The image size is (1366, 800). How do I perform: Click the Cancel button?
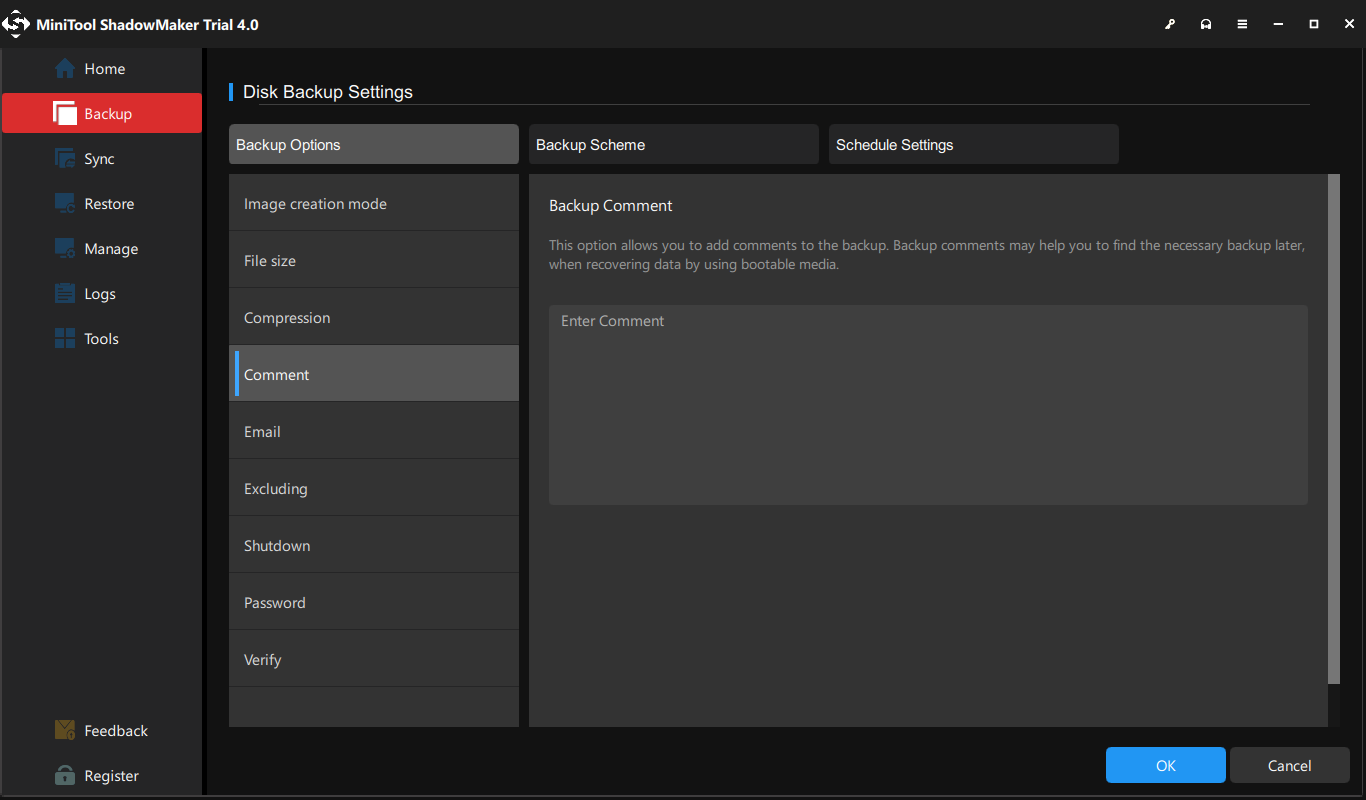pos(1290,765)
